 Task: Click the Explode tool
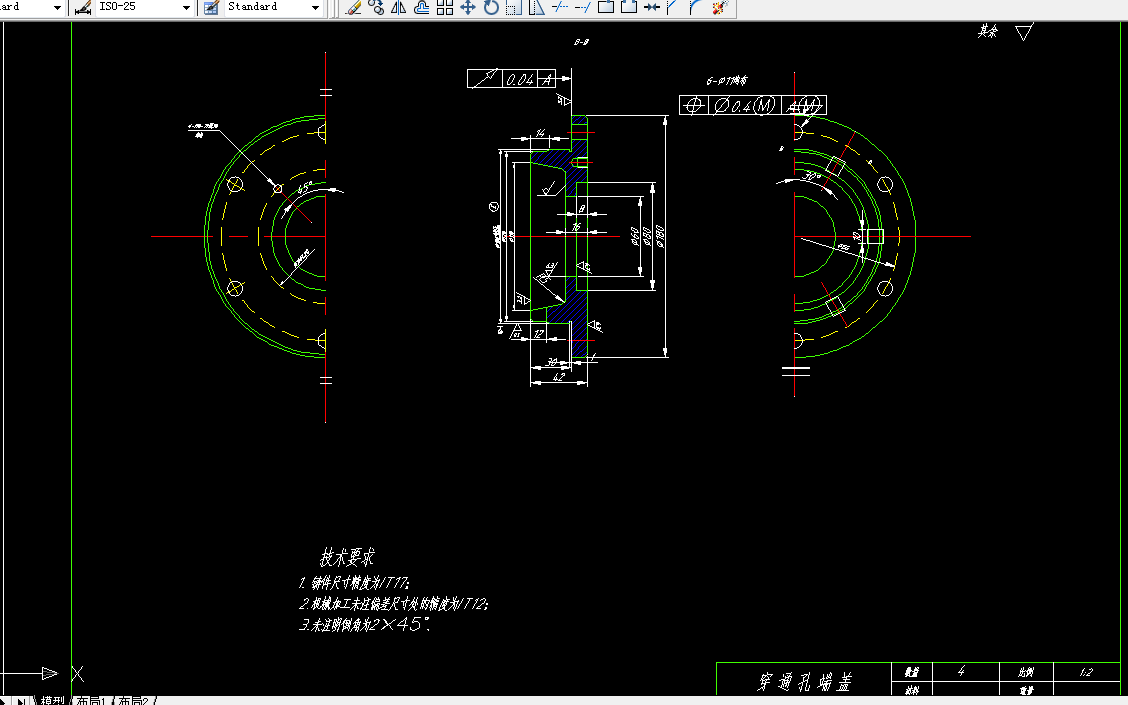point(719,7)
